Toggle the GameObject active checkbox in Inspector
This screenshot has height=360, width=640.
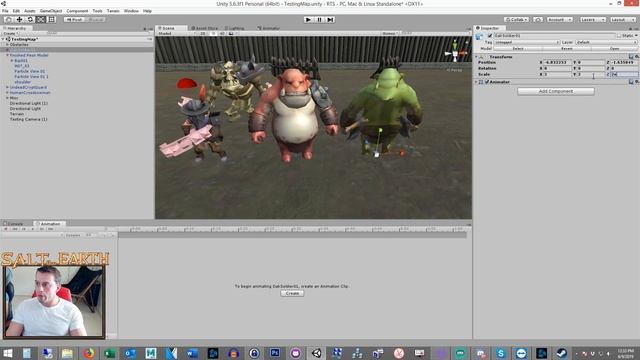pos(490,36)
